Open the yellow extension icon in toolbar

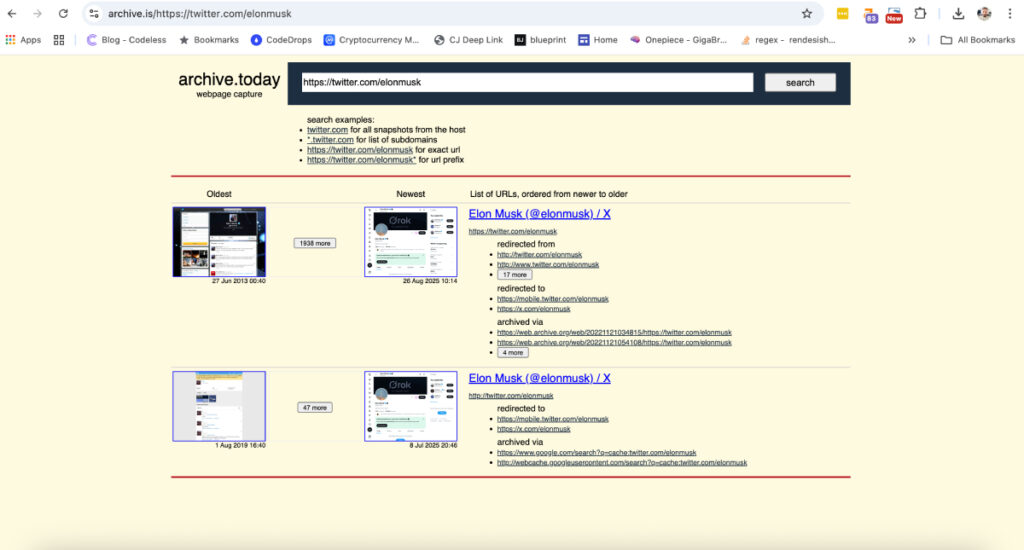[842, 14]
